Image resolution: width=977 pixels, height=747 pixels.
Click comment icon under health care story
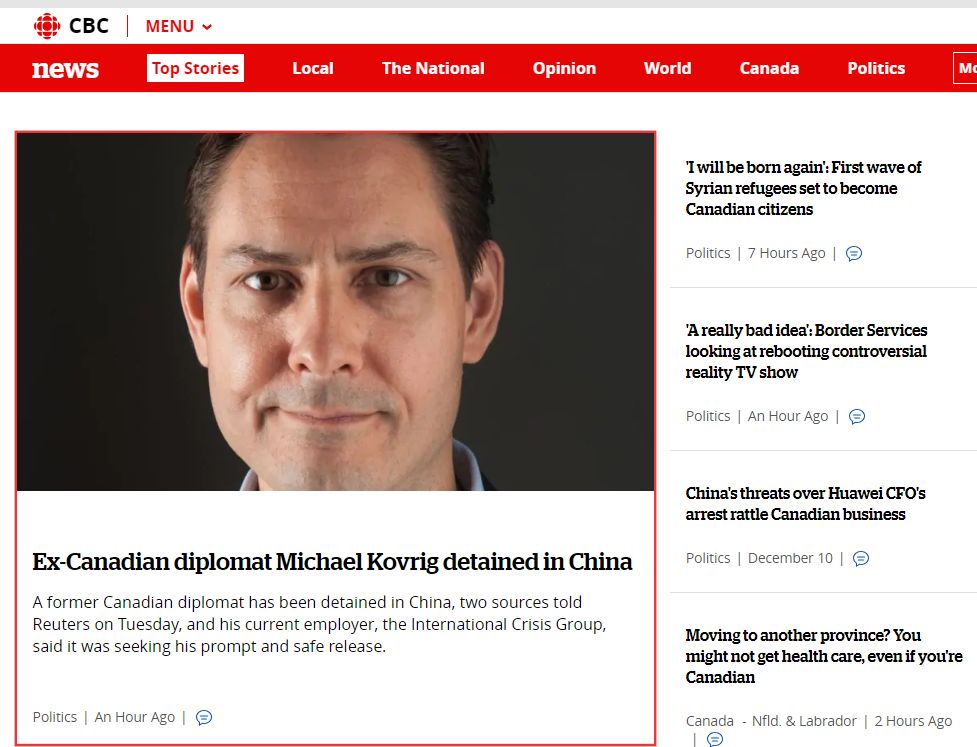pos(715,739)
